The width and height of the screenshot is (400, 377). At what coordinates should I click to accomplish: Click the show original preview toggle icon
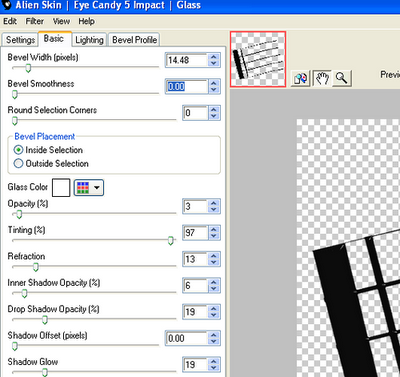coord(300,79)
